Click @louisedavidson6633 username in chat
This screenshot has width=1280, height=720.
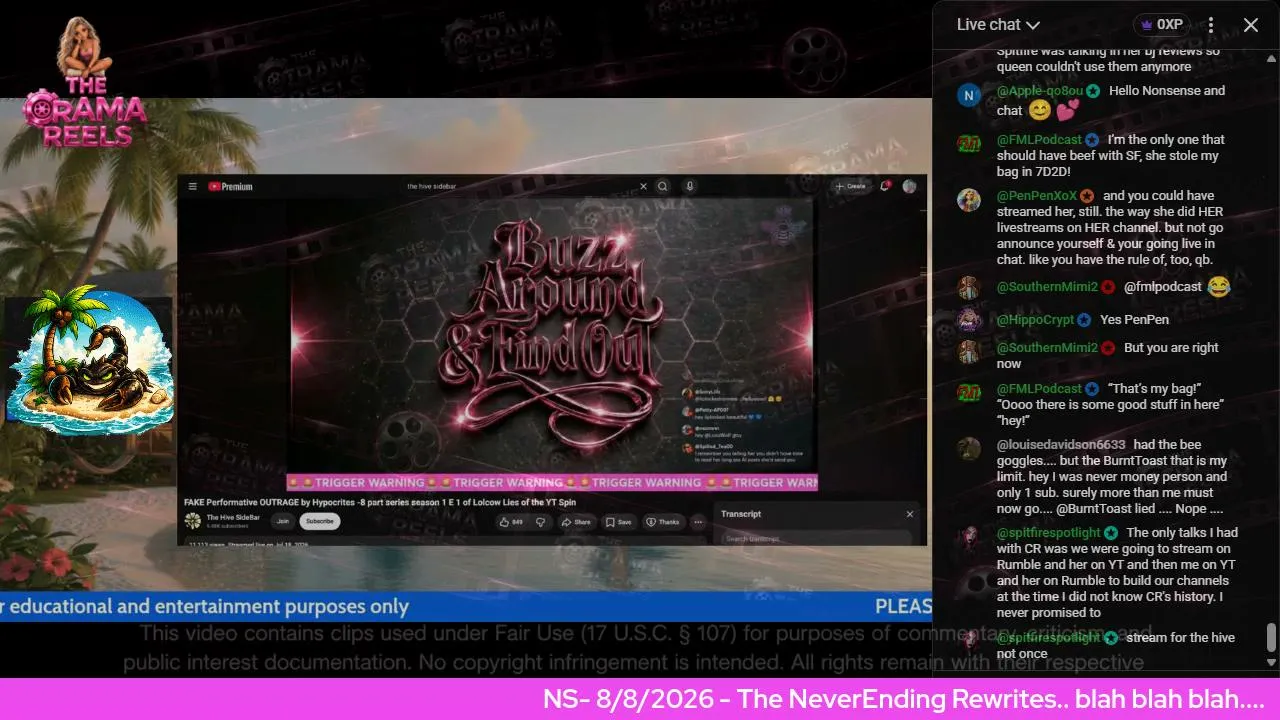(1061, 445)
